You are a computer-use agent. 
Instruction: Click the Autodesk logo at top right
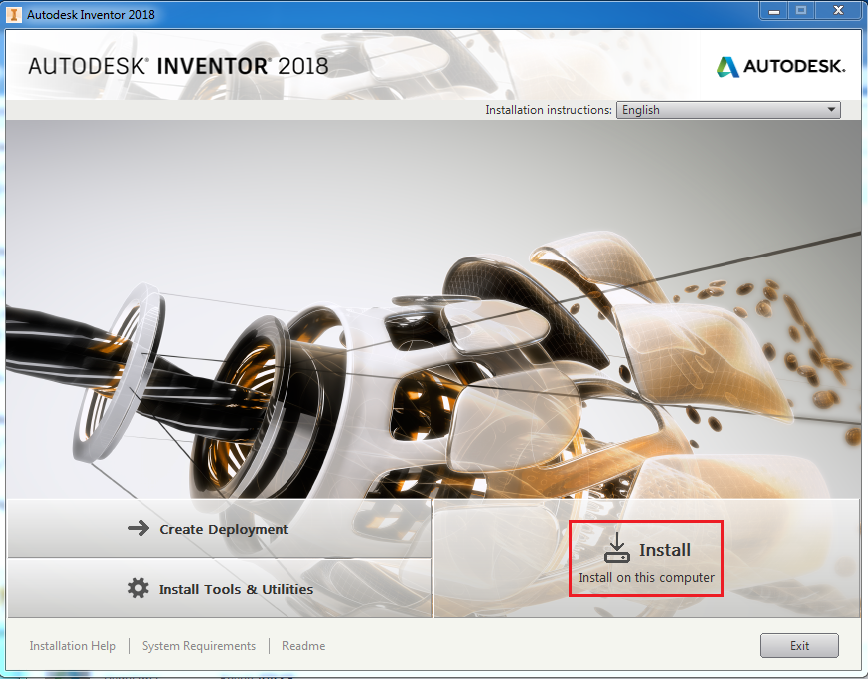point(781,66)
